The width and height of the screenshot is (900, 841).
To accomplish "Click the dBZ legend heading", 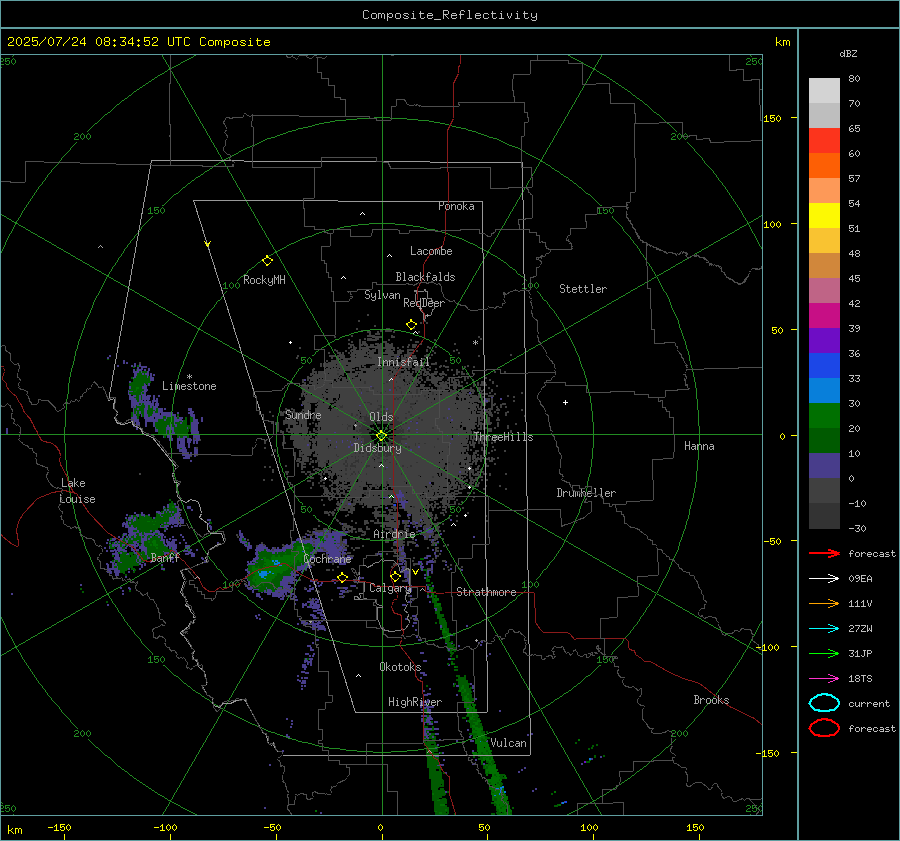I will [848, 53].
